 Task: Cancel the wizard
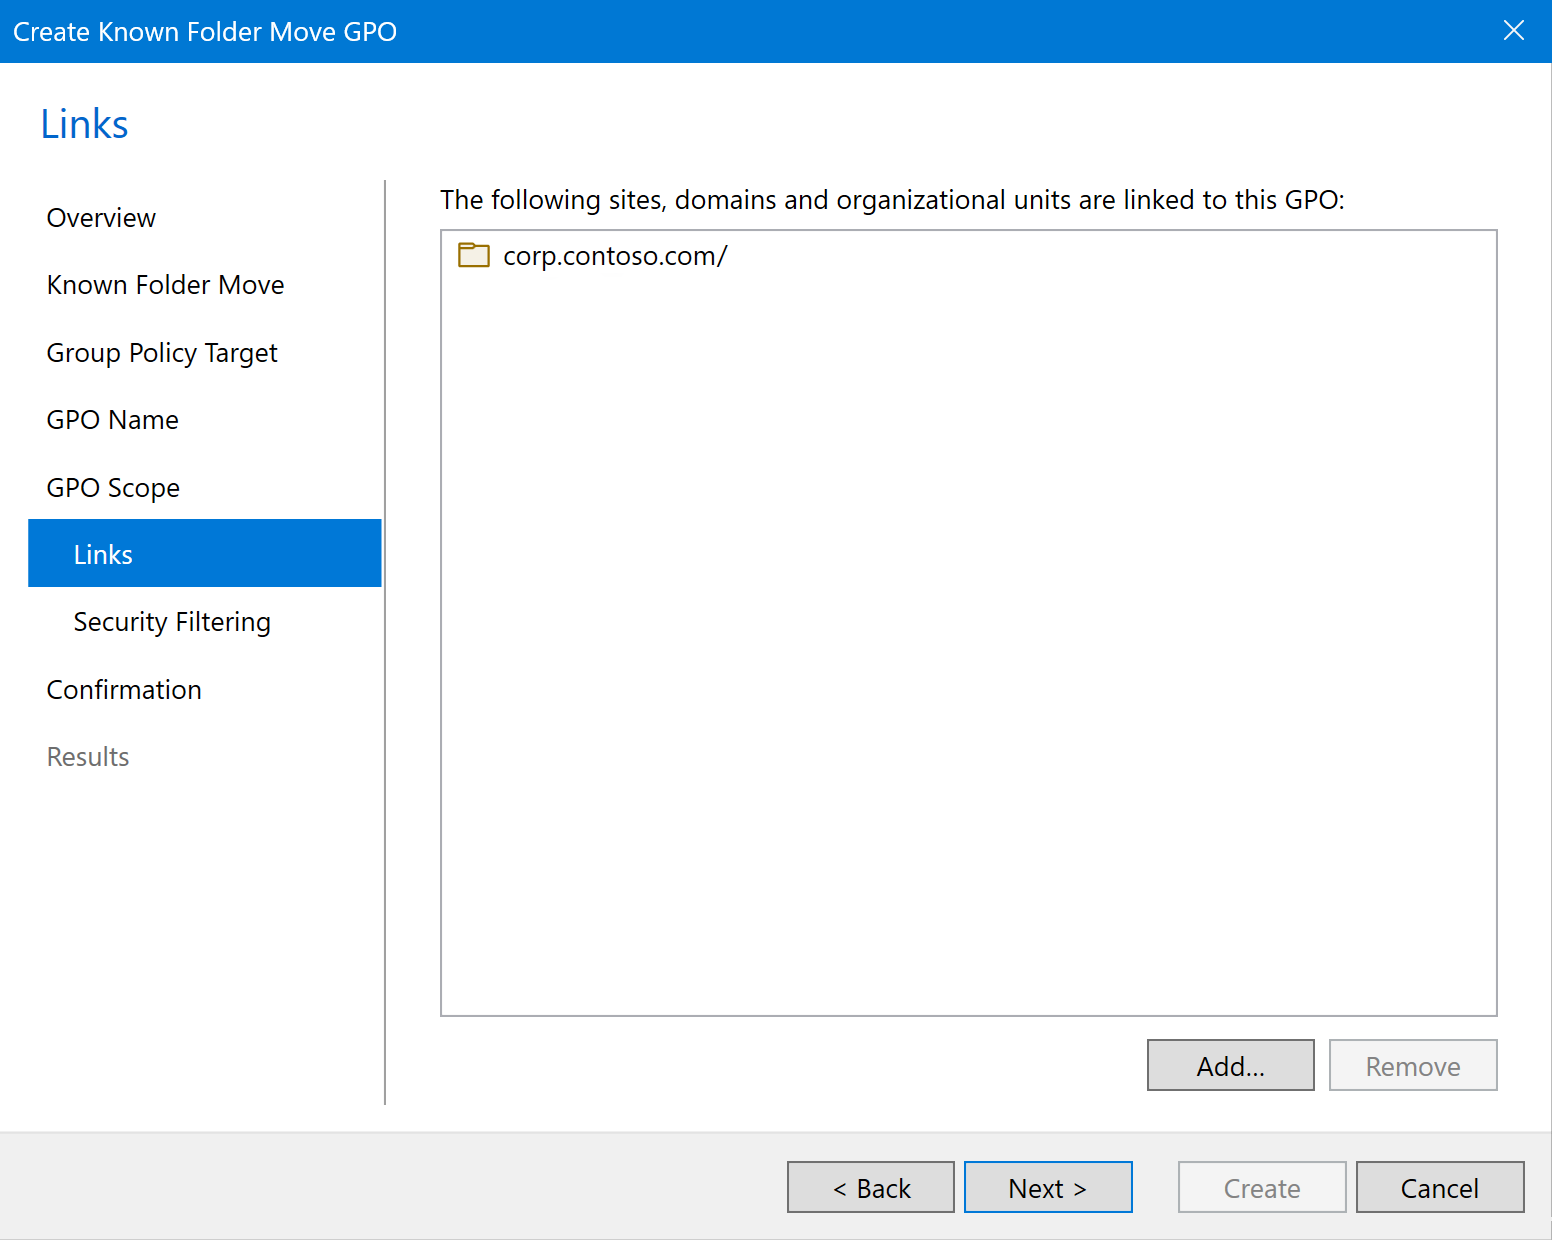pyautogui.click(x=1439, y=1188)
